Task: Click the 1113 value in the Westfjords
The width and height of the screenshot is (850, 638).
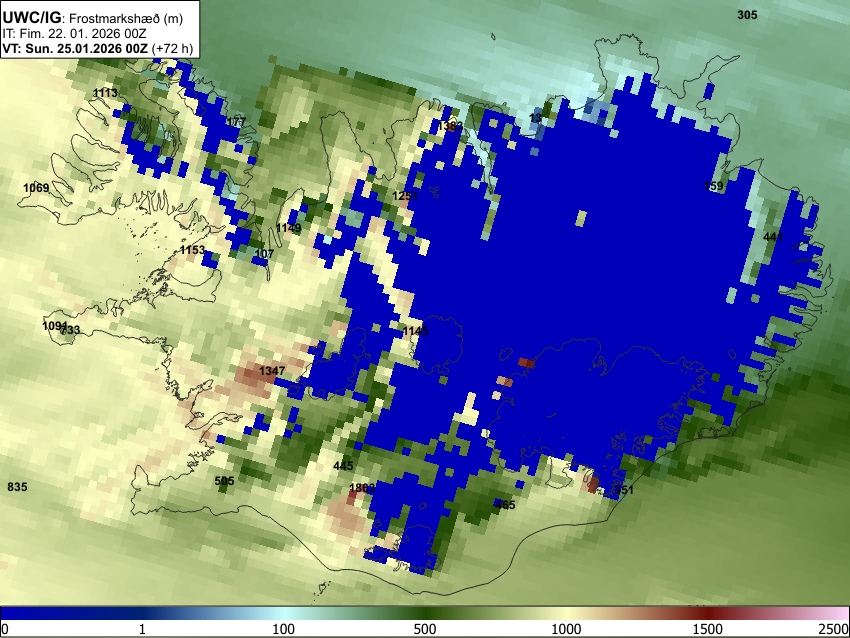Action: coord(105,93)
